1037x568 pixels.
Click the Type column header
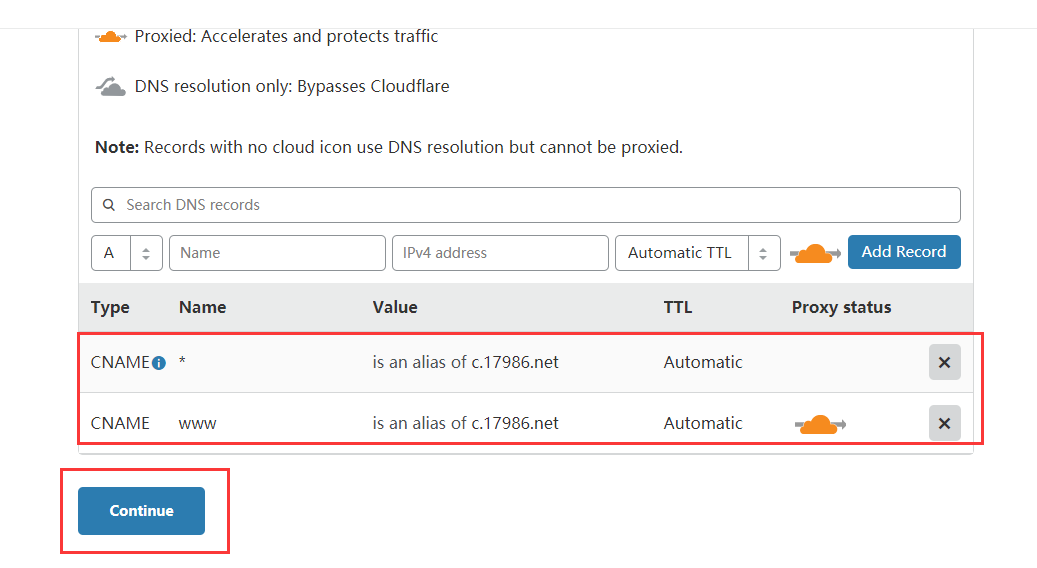pyautogui.click(x=110, y=307)
